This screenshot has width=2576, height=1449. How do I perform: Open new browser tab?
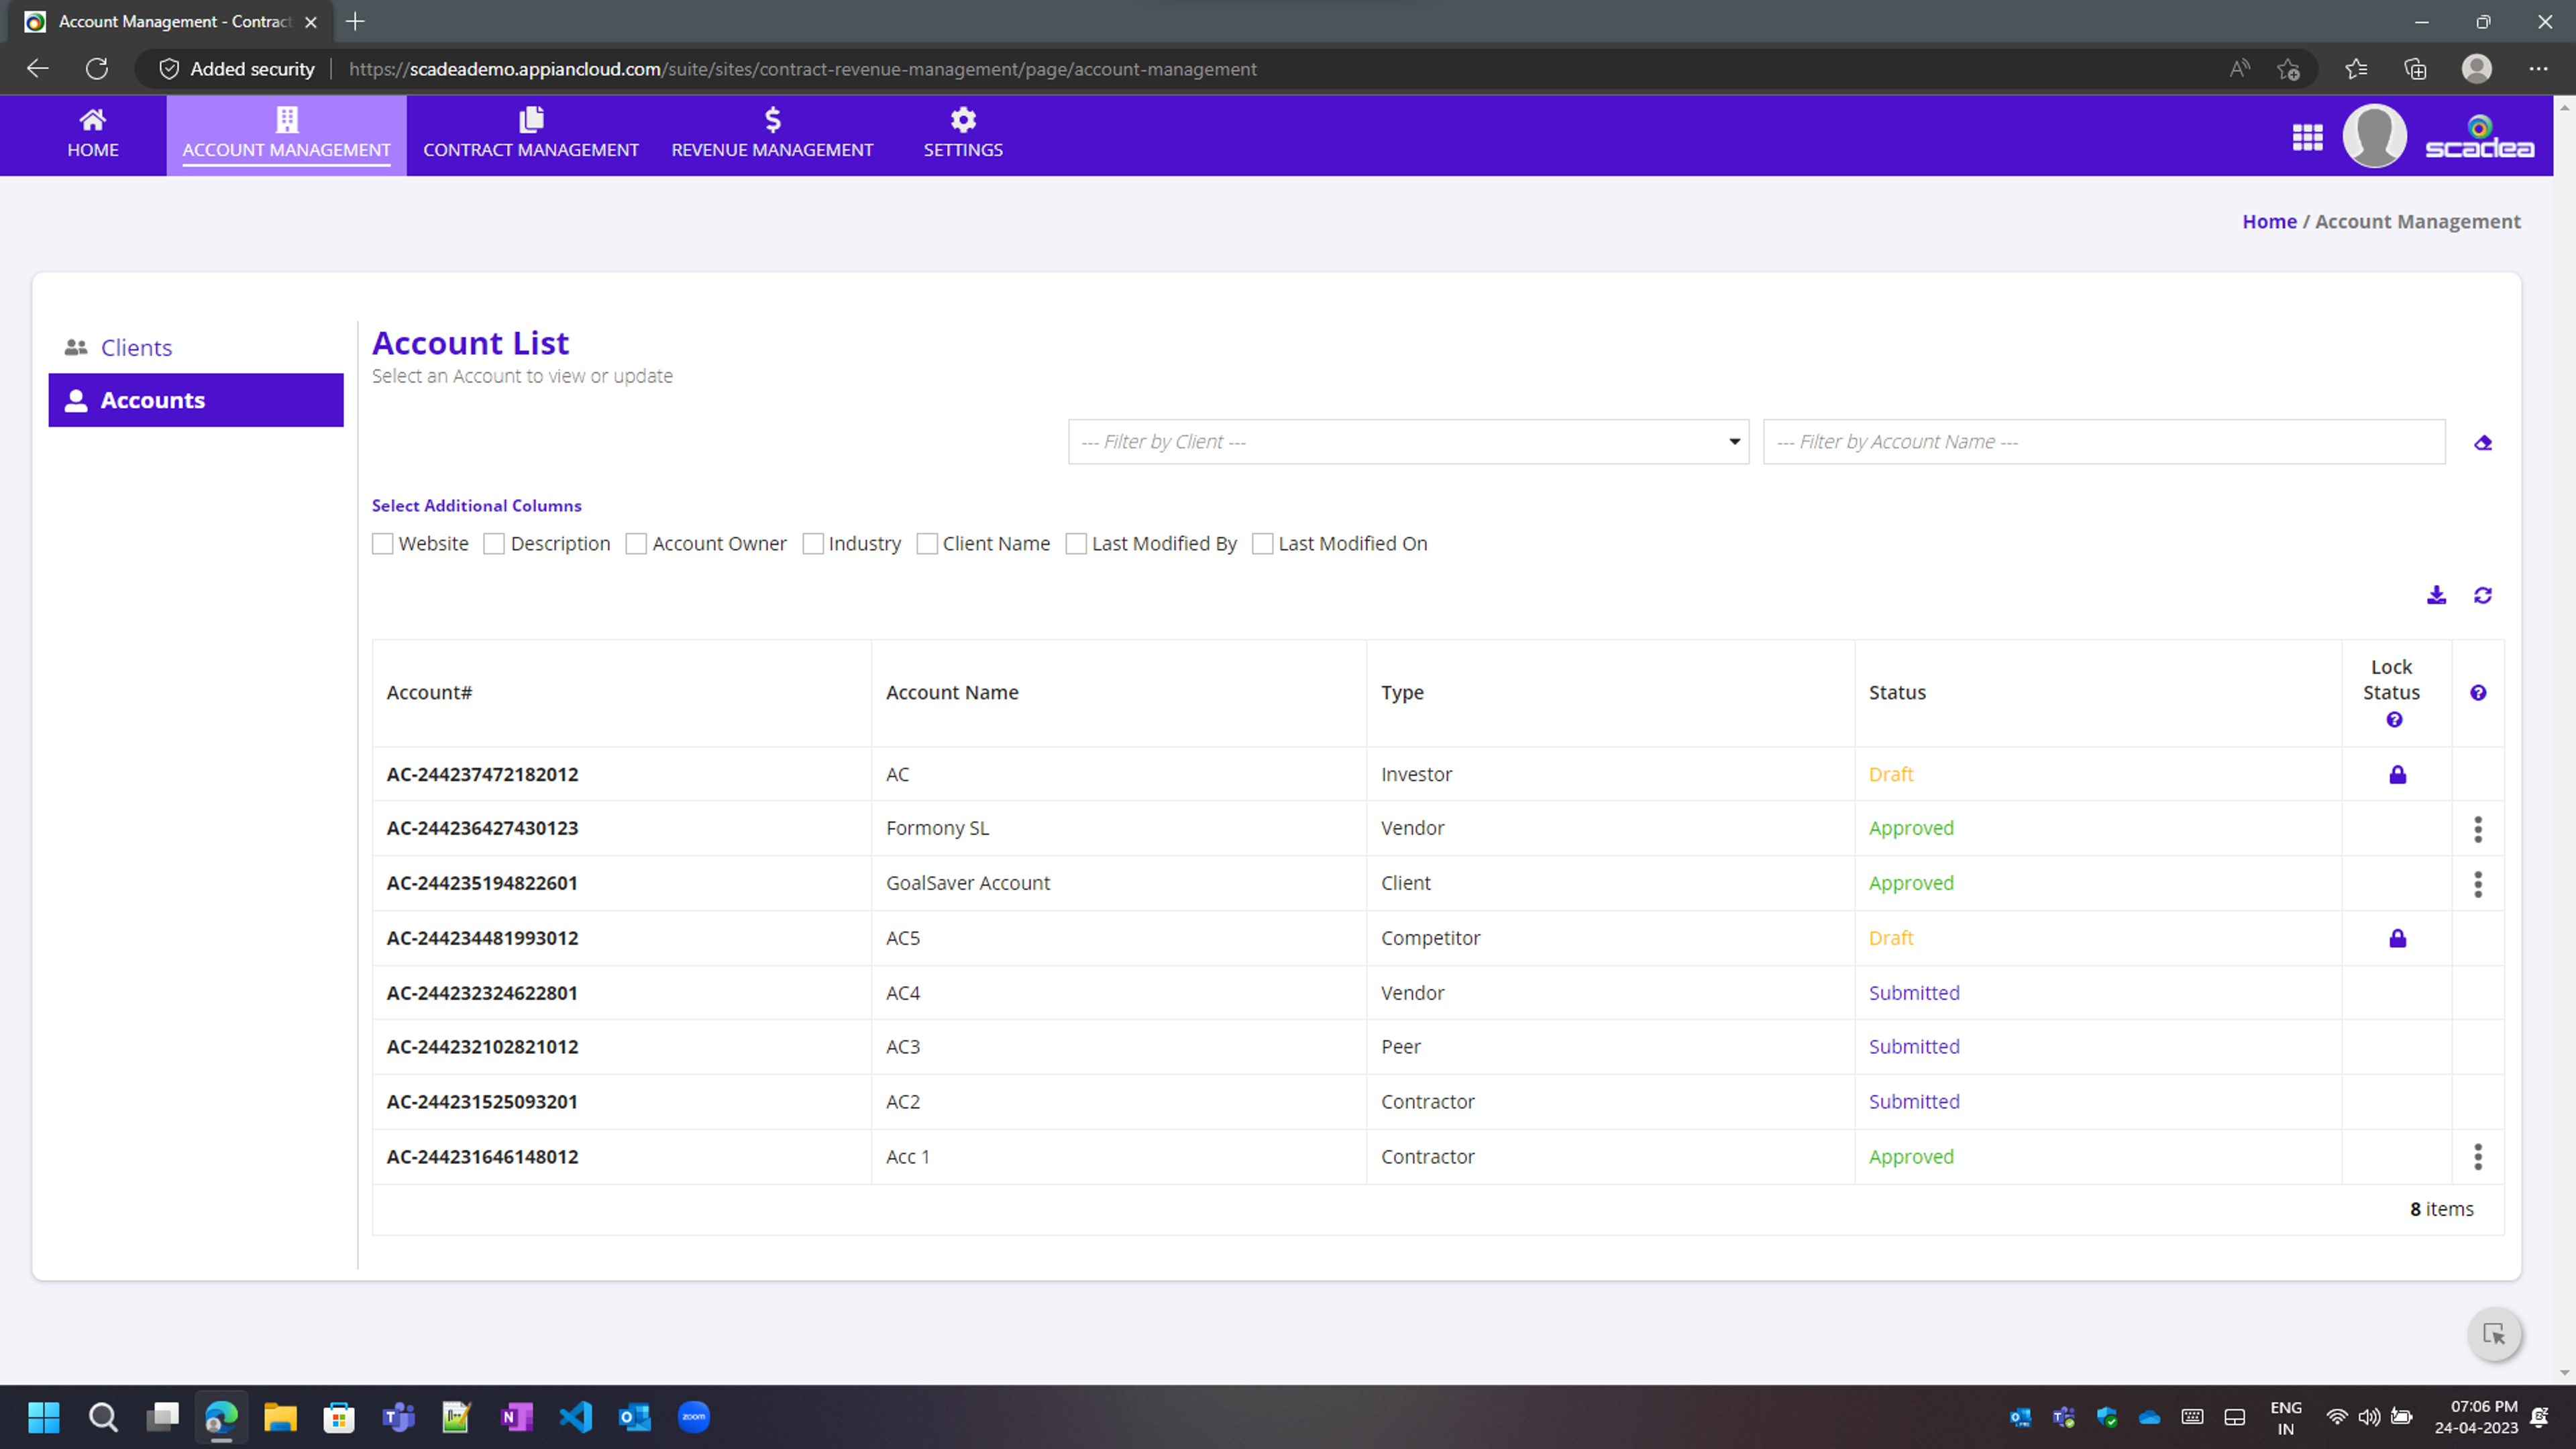pos(355,21)
